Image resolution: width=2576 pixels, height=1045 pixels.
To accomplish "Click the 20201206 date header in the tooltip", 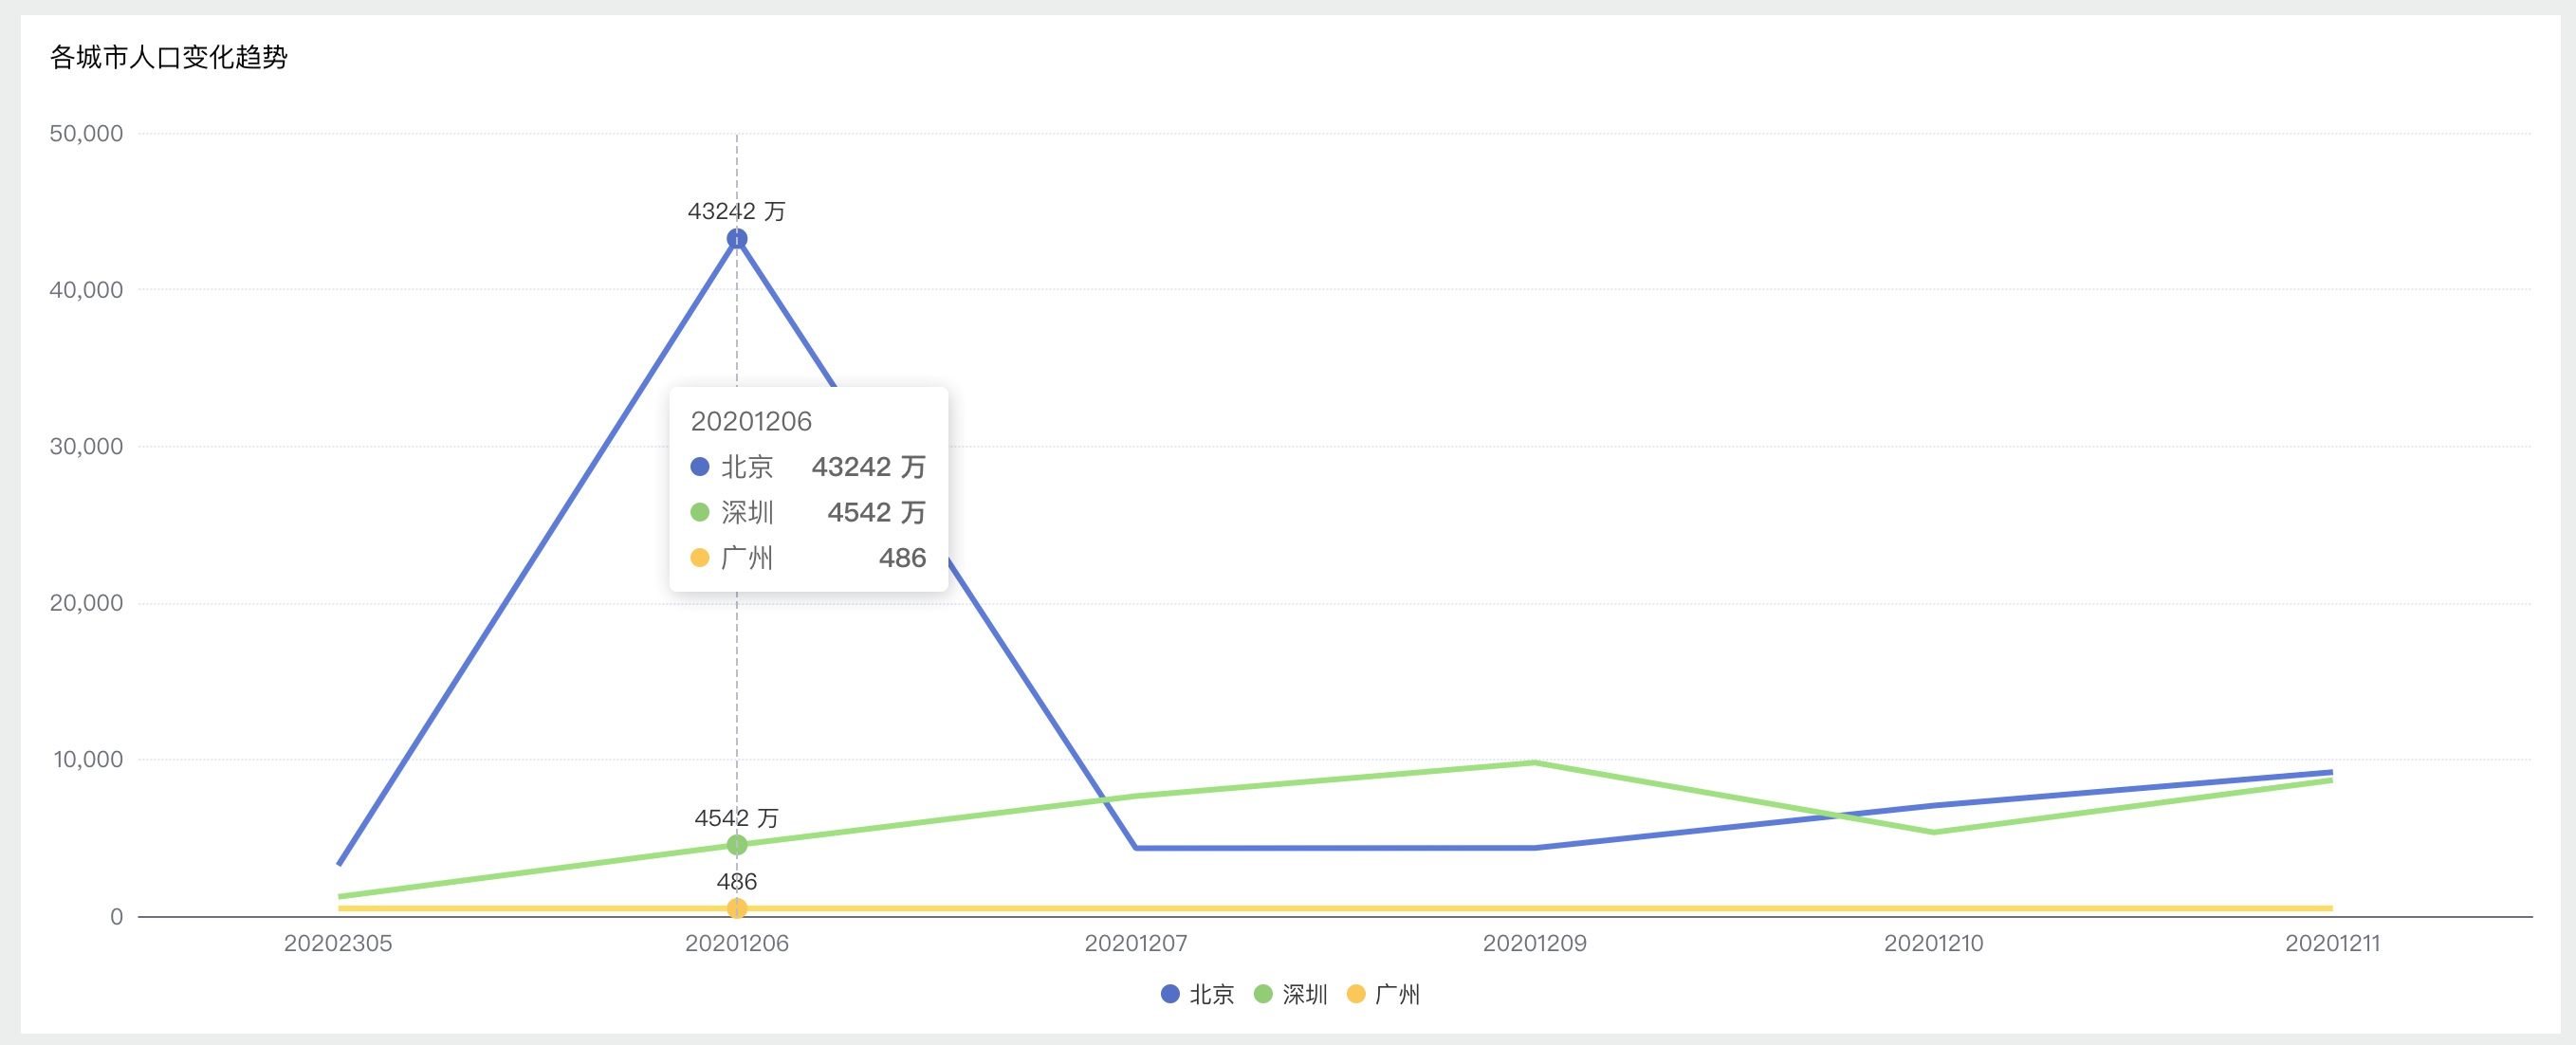I will tap(751, 421).
